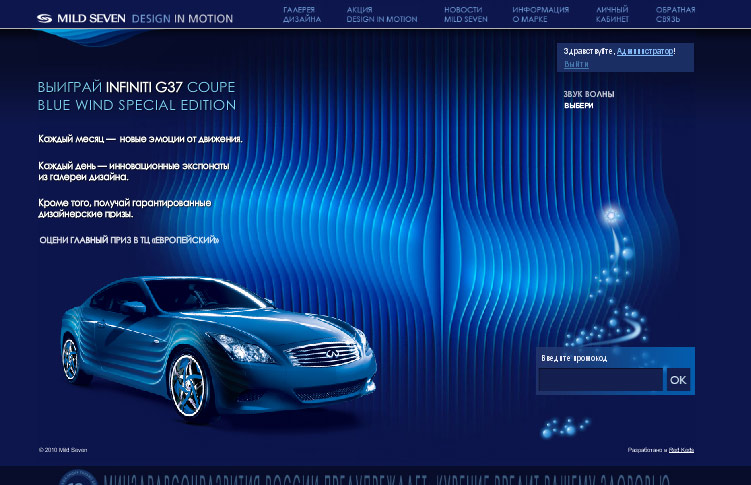751x485 pixels.
Task: Open Информация о марке page
Action: tap(540, 14)
